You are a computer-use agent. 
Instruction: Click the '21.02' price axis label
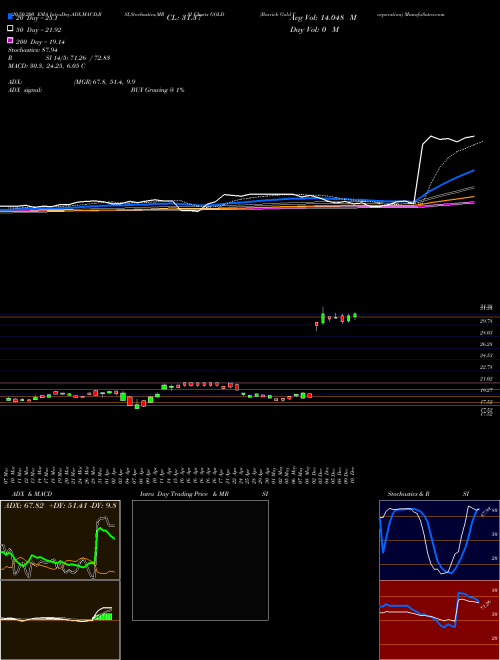click(x=487, y=379)
